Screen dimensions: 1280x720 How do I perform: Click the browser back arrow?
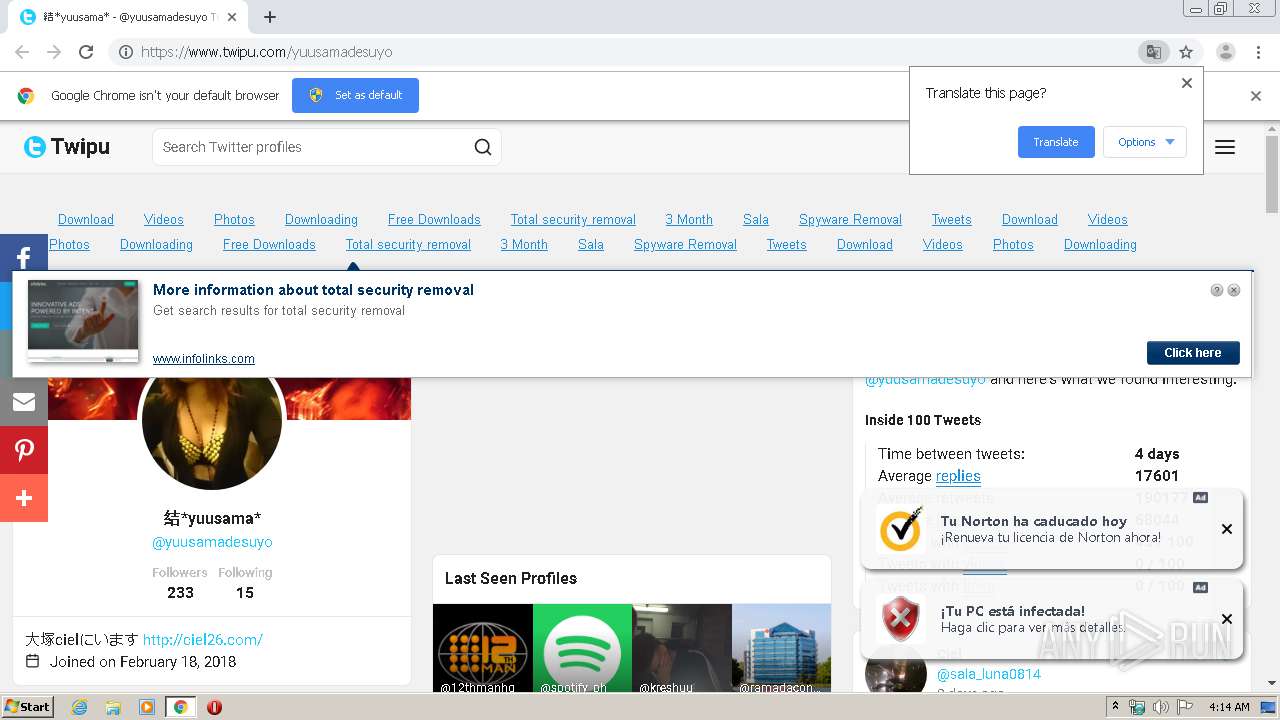pyautogui.click(x=22, y=52)
